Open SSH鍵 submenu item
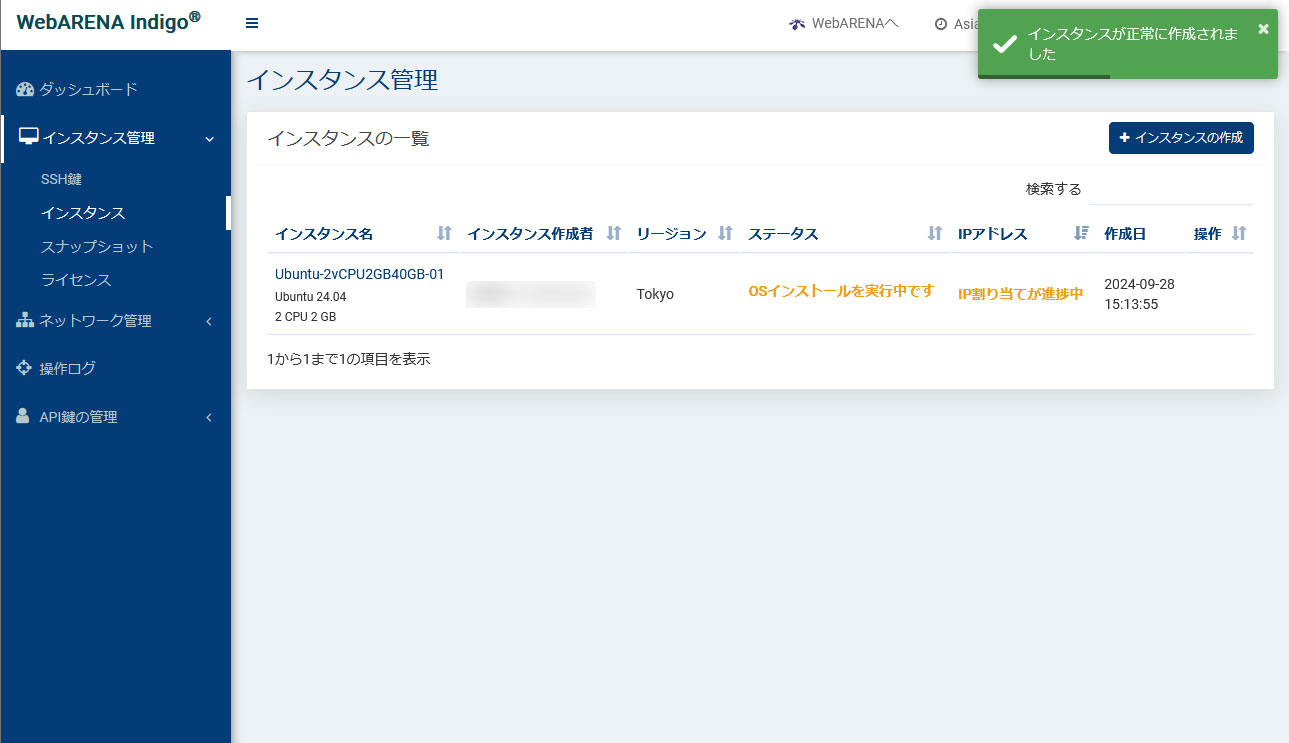The image size is (1289, 743). [x=61, y=180]
